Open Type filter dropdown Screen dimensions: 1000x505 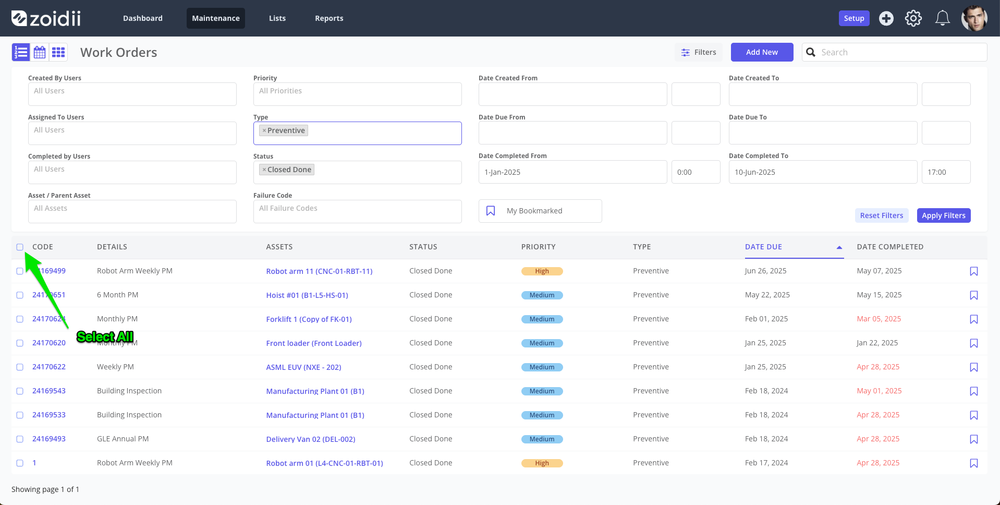coord(357,133)
